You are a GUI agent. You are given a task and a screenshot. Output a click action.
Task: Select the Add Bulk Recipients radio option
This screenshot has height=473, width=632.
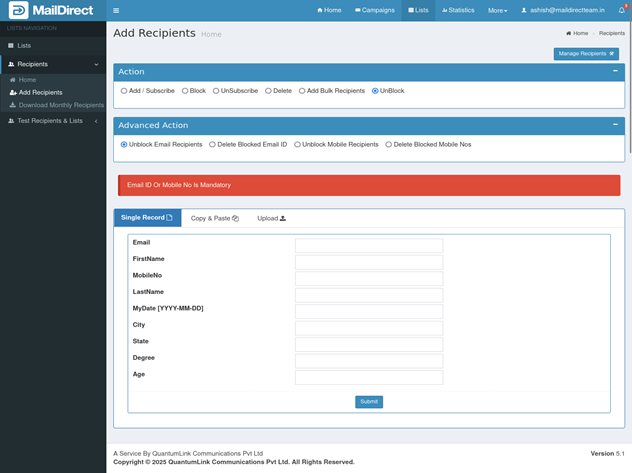coord(302,91)
